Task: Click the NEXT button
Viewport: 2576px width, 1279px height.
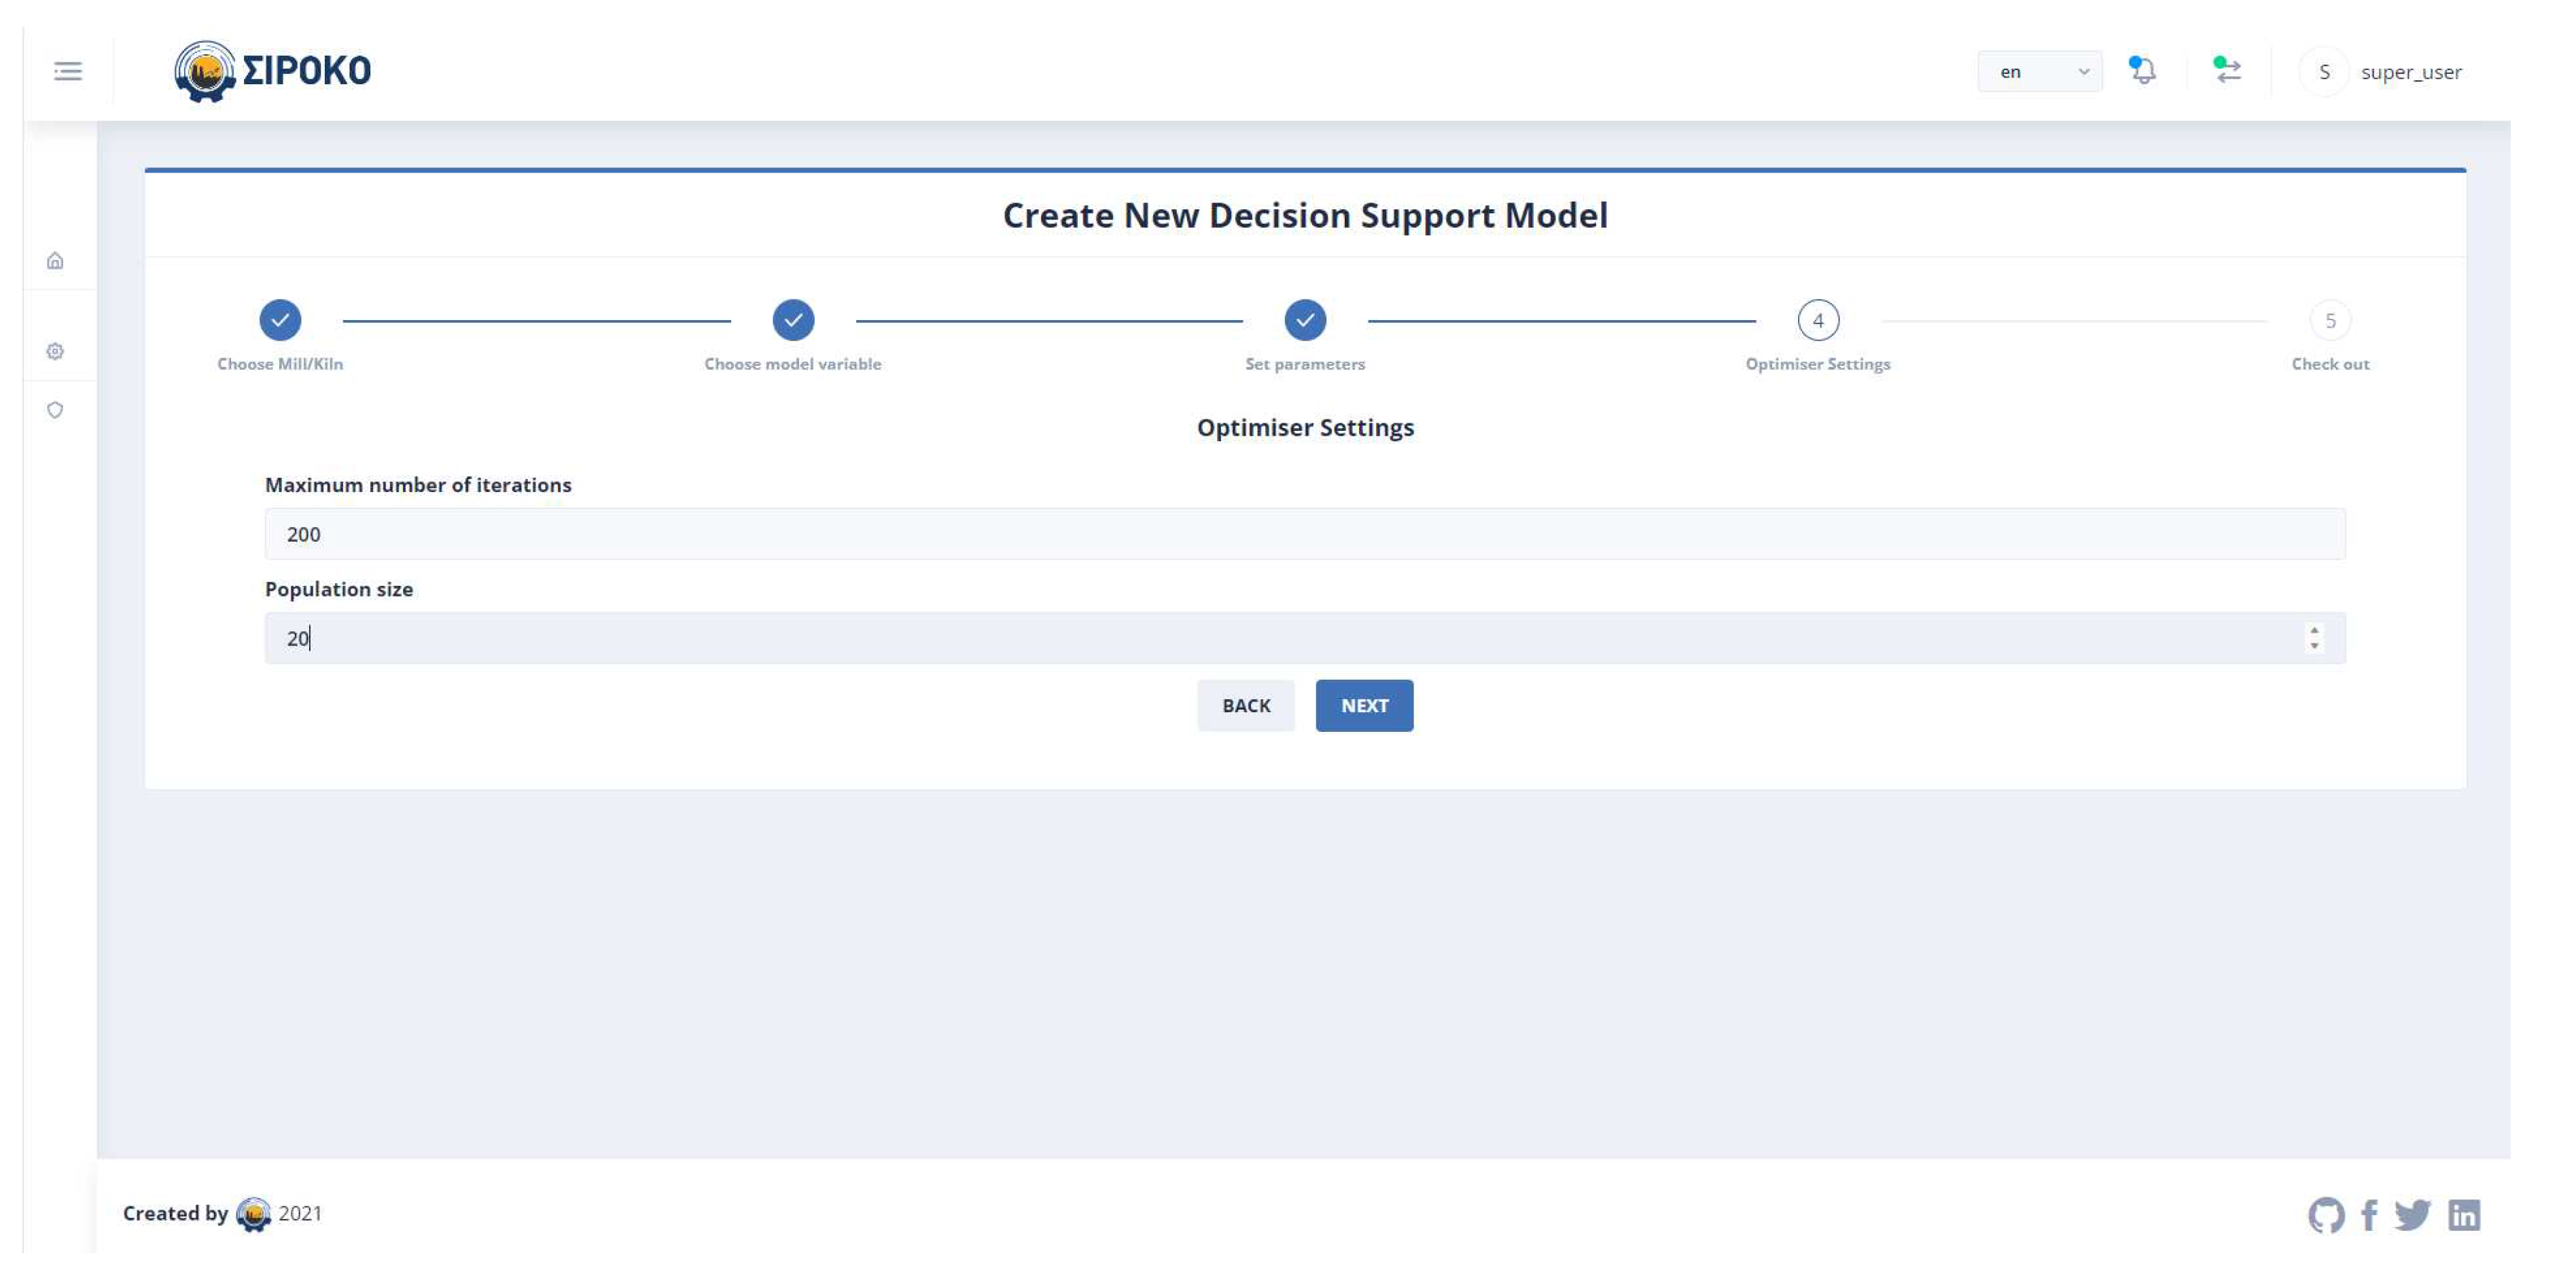Action: point(1364,706)
